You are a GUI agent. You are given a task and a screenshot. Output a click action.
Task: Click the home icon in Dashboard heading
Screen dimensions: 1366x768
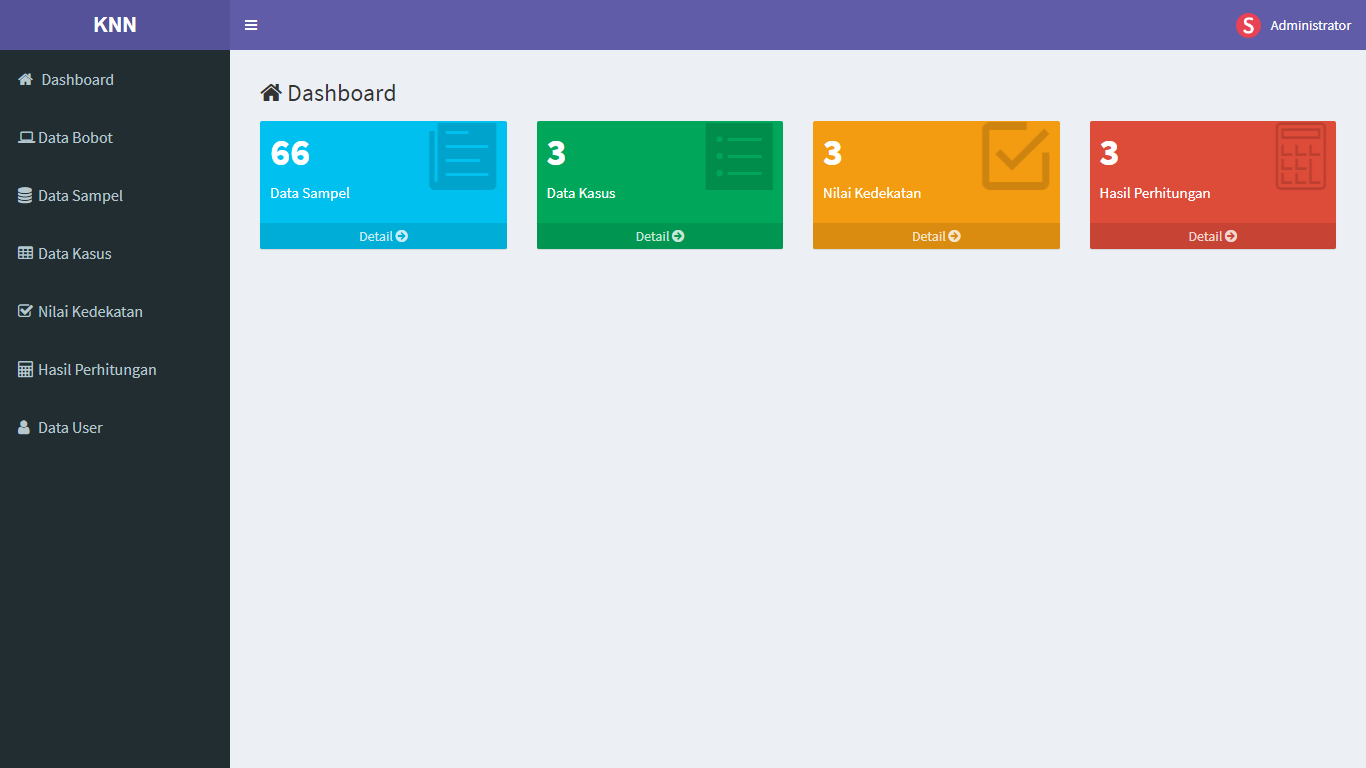271,93
